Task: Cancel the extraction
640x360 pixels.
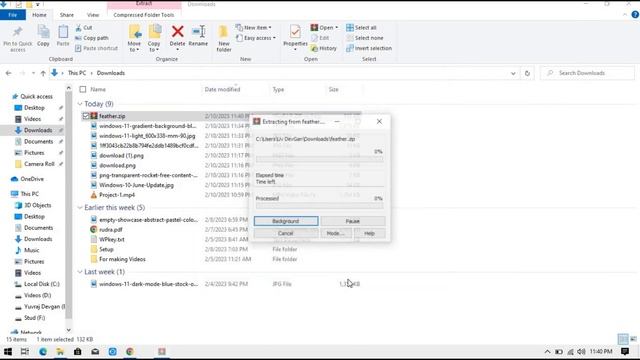Action: coord(286,233)
